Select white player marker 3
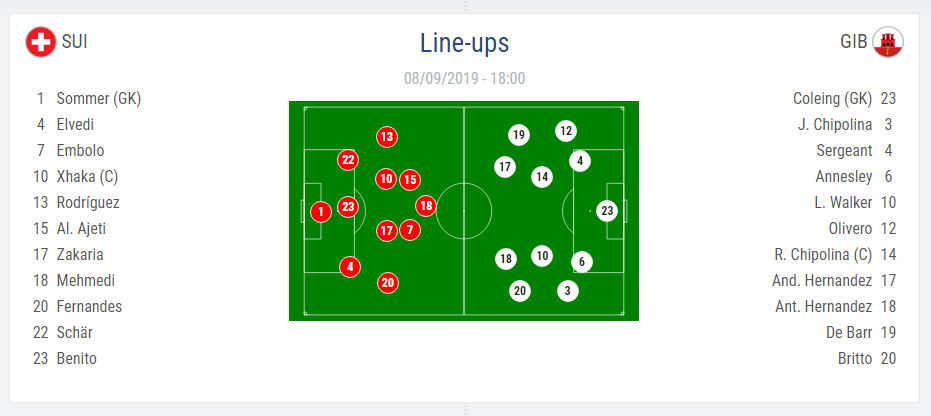The image size is (931, 416). [x=568, y=291]
